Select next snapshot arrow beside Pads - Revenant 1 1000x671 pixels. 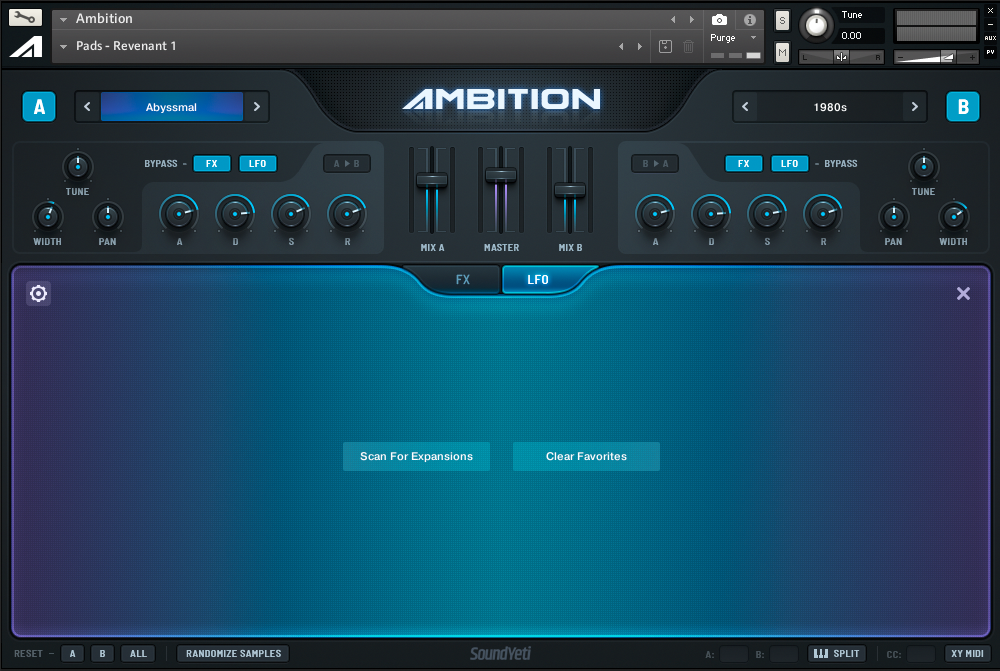point(640,47)
